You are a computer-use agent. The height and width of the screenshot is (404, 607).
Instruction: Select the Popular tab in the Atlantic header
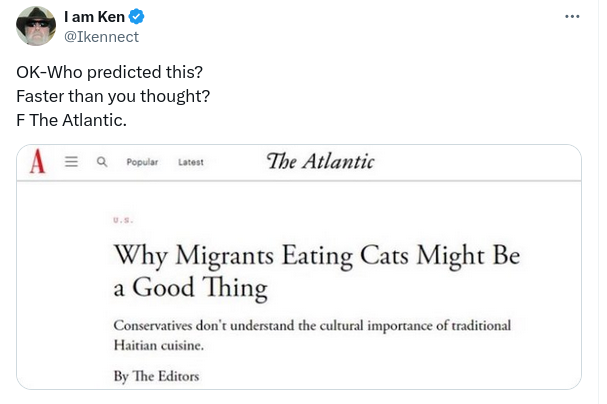click(x=142, y=162)
